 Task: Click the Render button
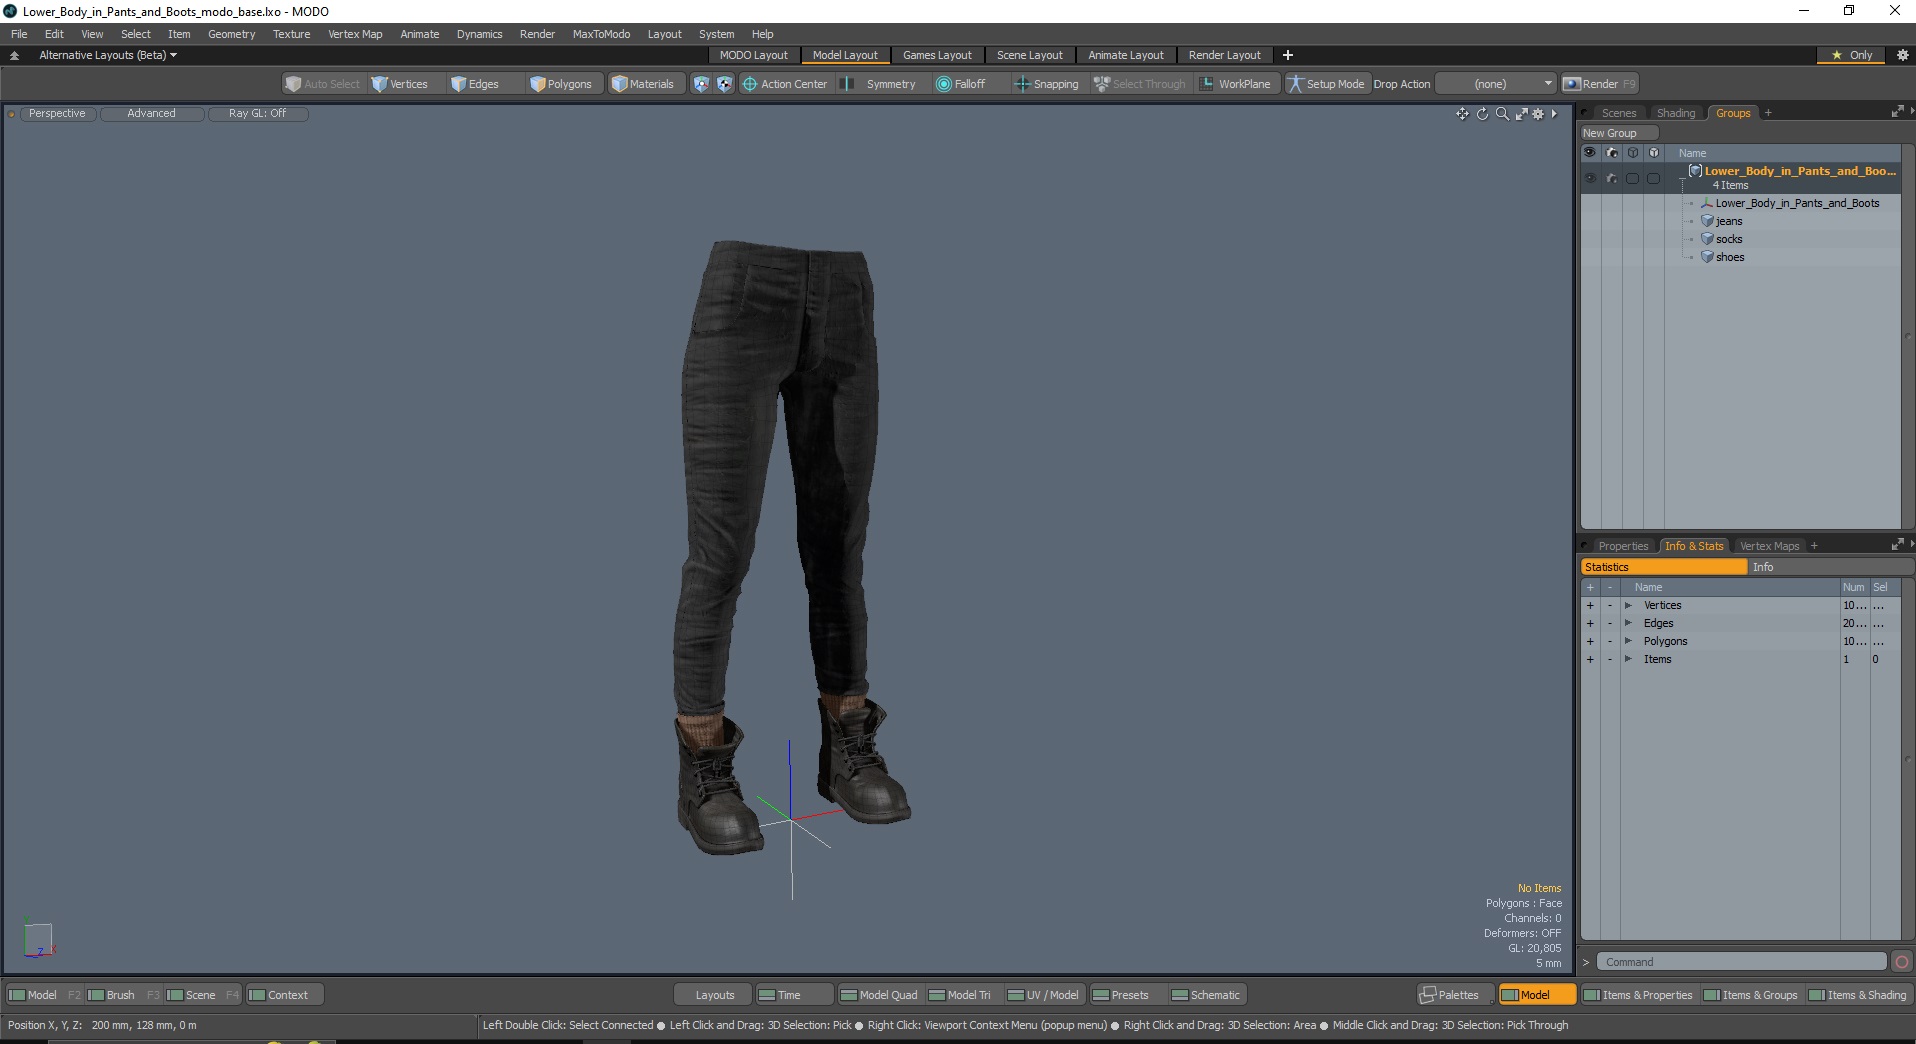pos(1599,84)
